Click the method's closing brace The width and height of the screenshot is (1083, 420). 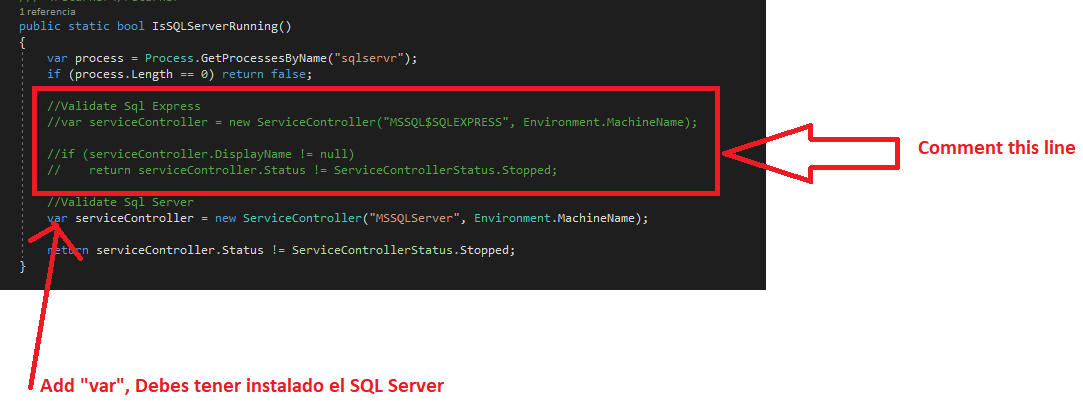point(23,266)
